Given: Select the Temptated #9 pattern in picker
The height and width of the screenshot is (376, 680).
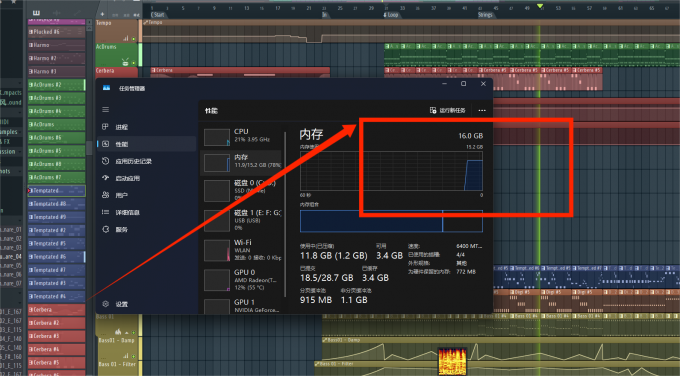Looking at the screenshot, I should click(56, 217).
